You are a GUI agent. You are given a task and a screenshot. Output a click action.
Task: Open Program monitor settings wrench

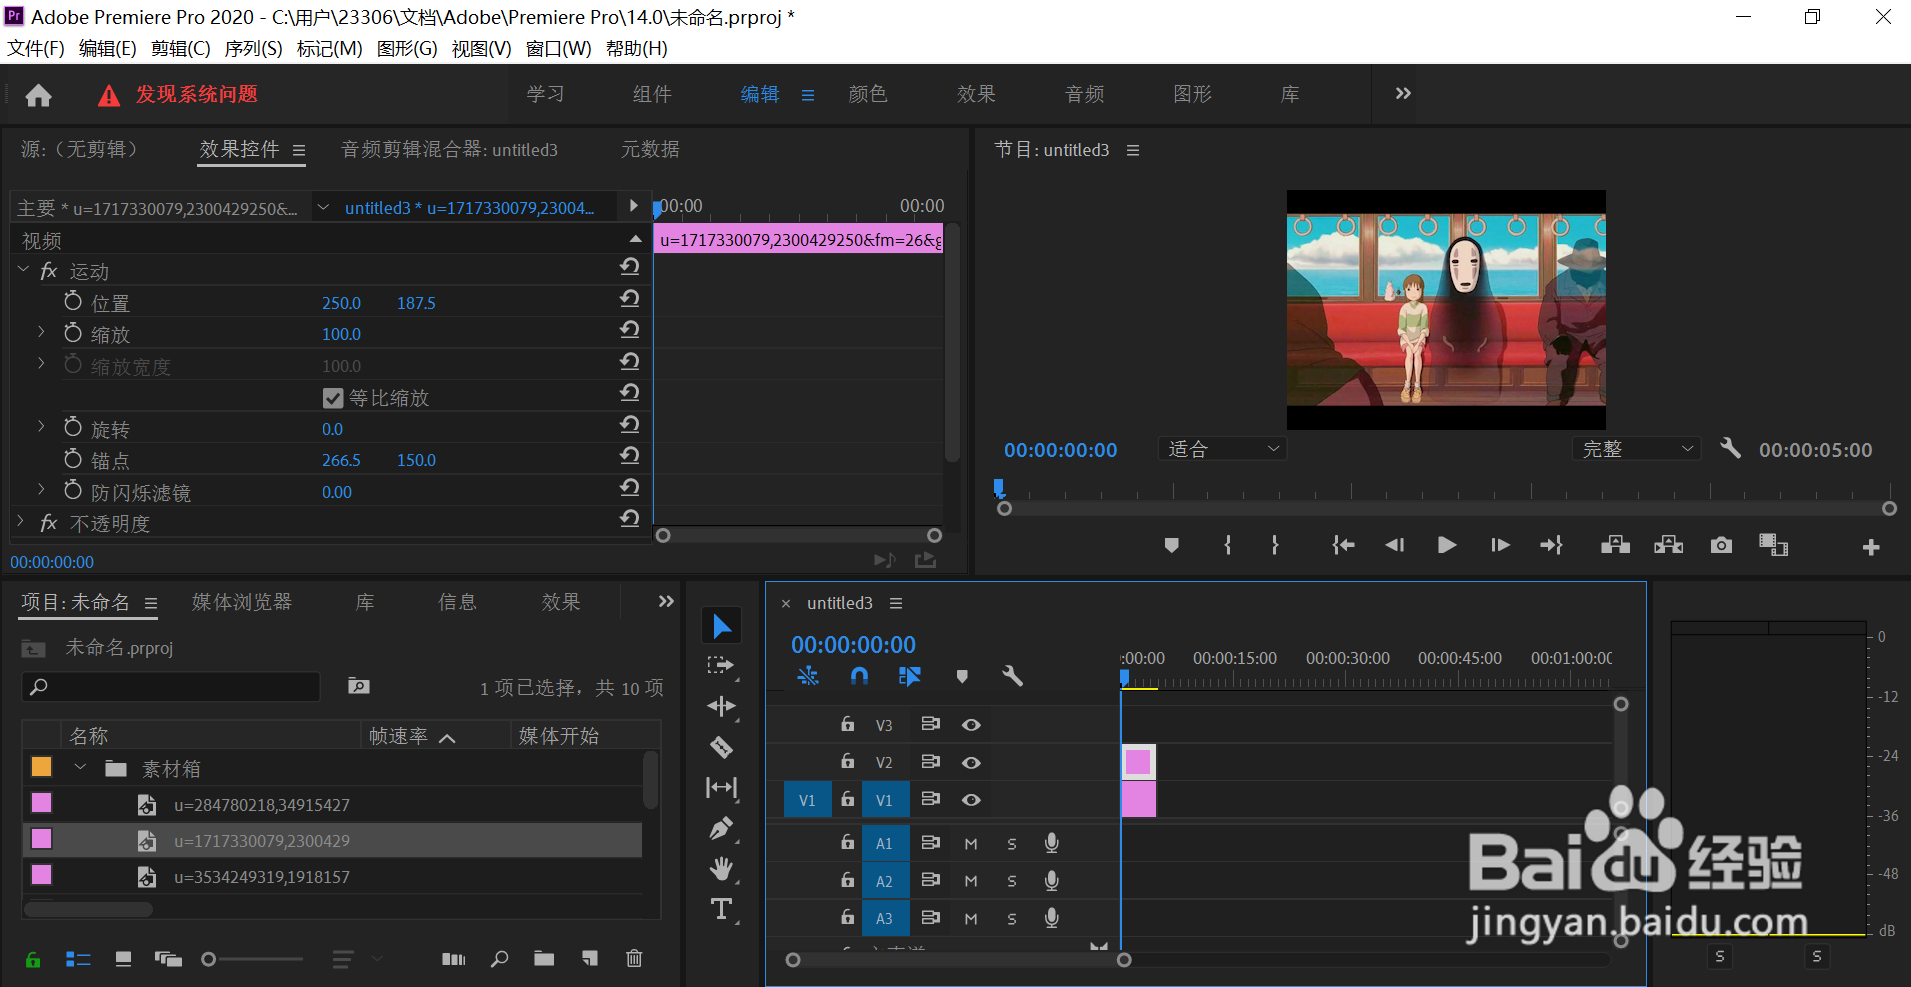[x=1730, y=448]
